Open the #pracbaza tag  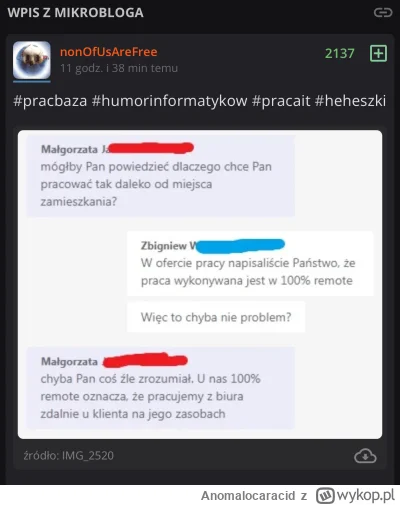(50, 101)
